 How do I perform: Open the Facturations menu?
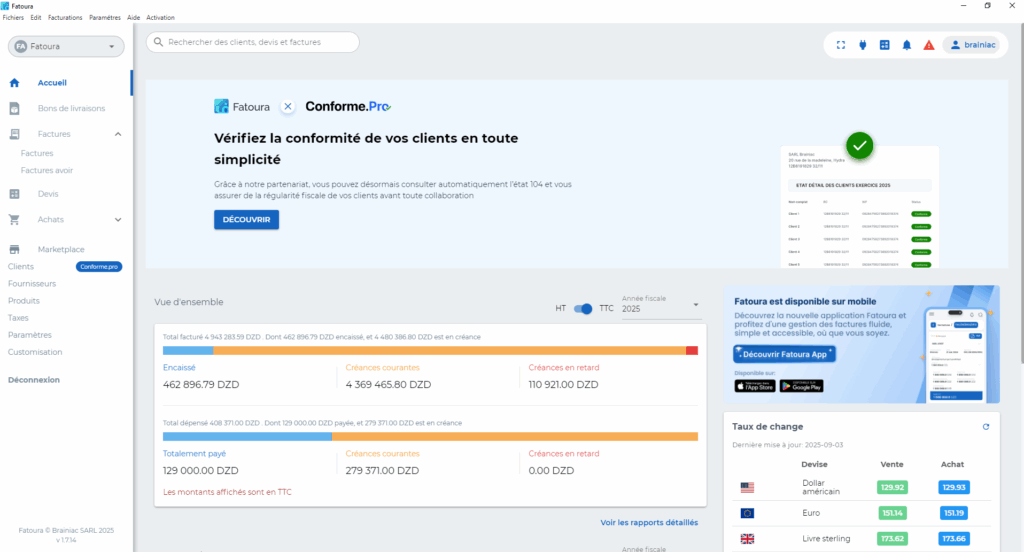click(x=65, y=18)
